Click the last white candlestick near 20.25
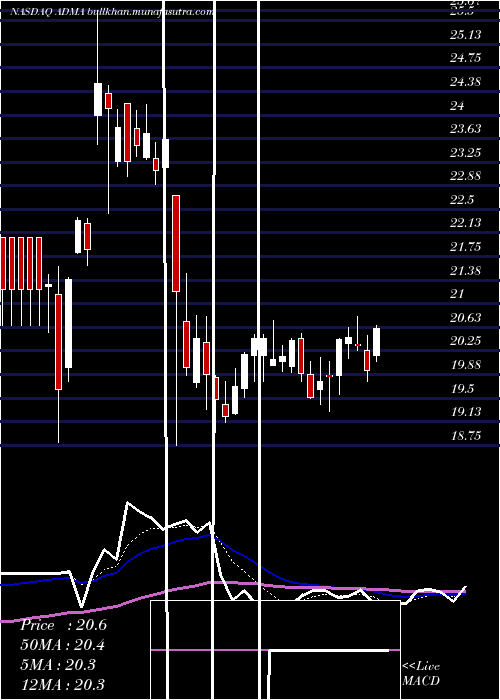The image size is (500, 700). tap(376, 342)
